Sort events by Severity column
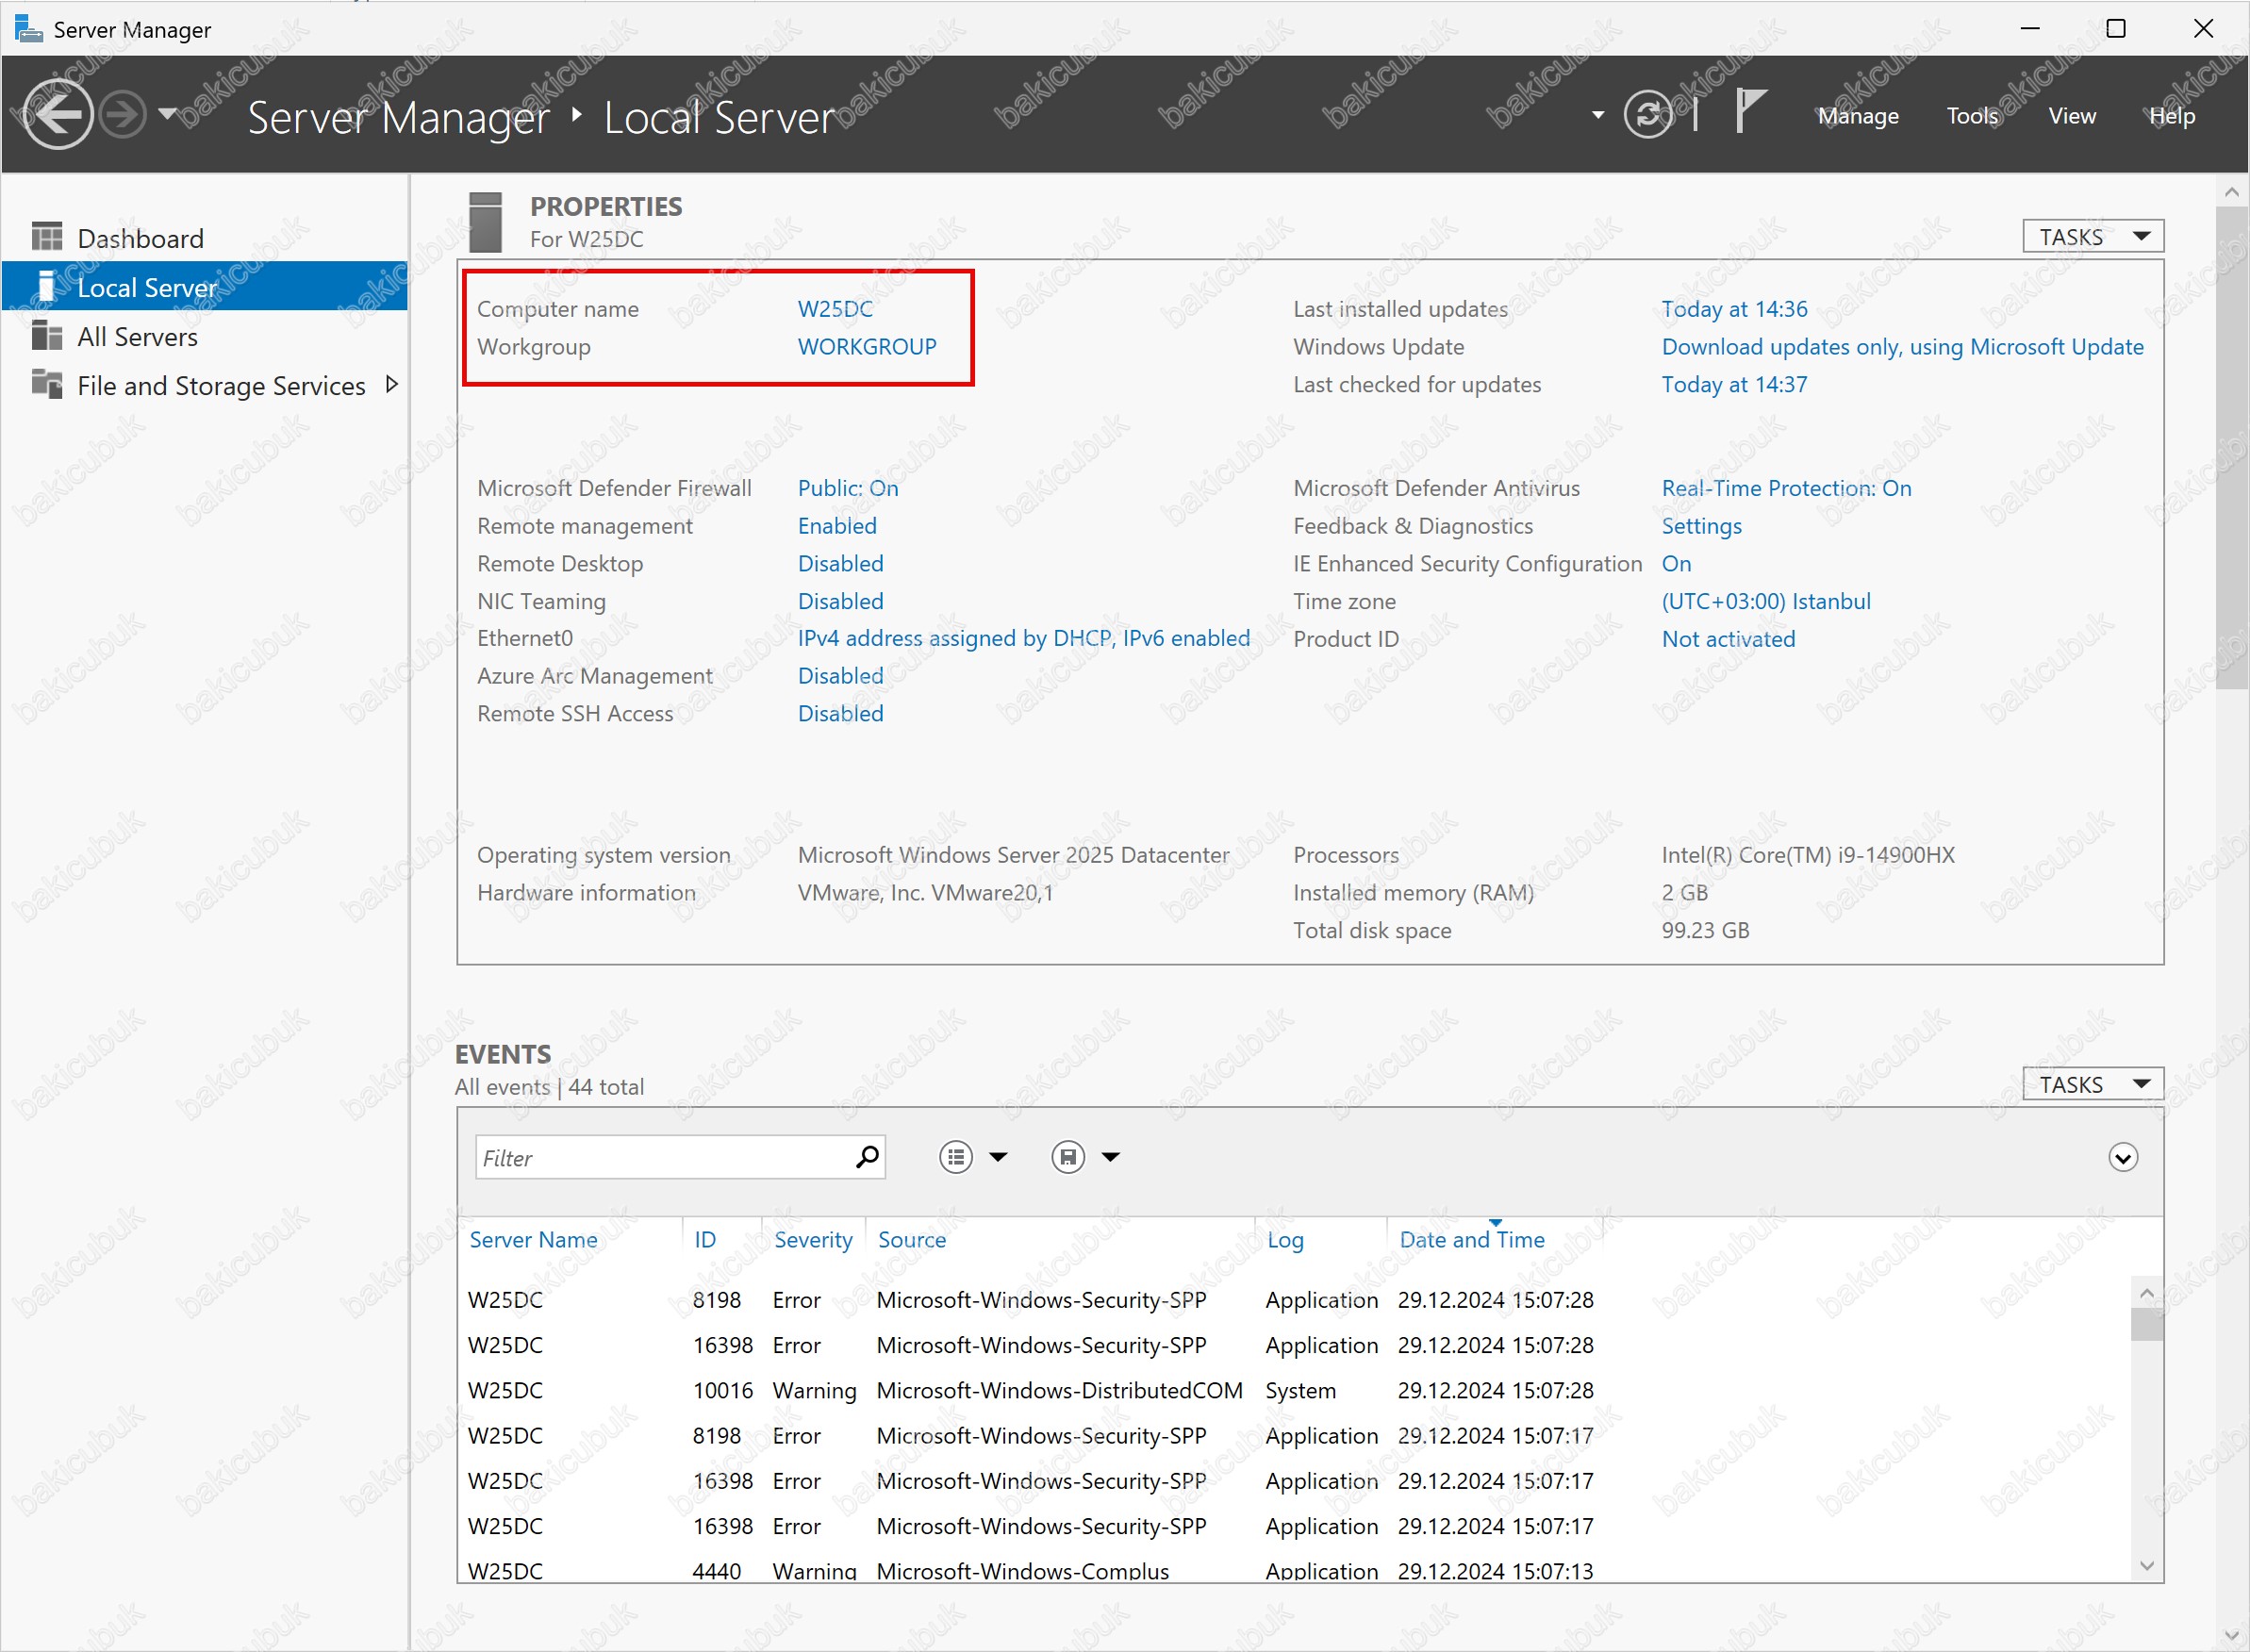 pyautogui.click(x=813, y=1239)
